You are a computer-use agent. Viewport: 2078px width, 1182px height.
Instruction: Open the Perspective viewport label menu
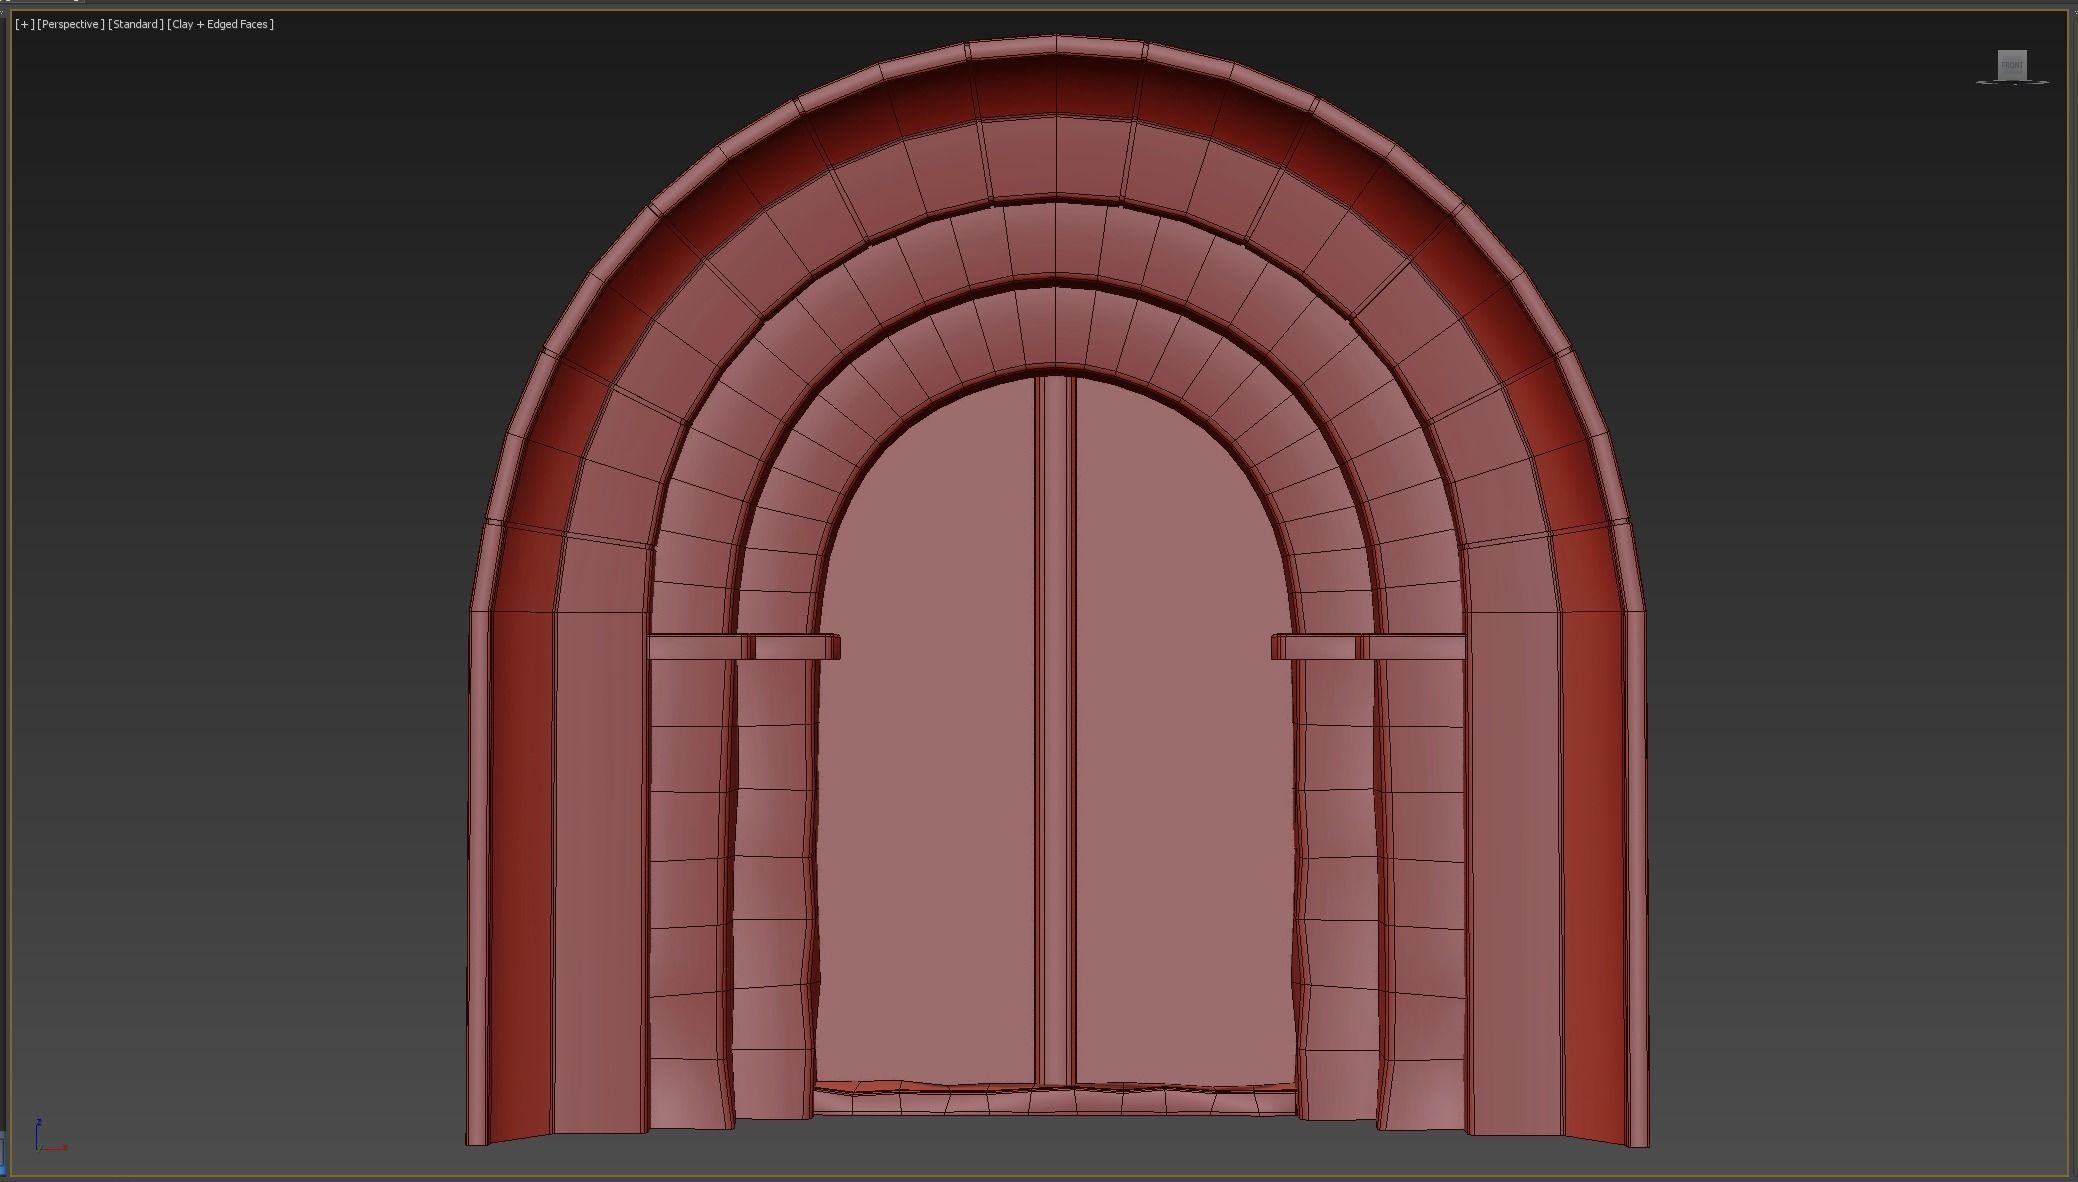click(71, 24)
